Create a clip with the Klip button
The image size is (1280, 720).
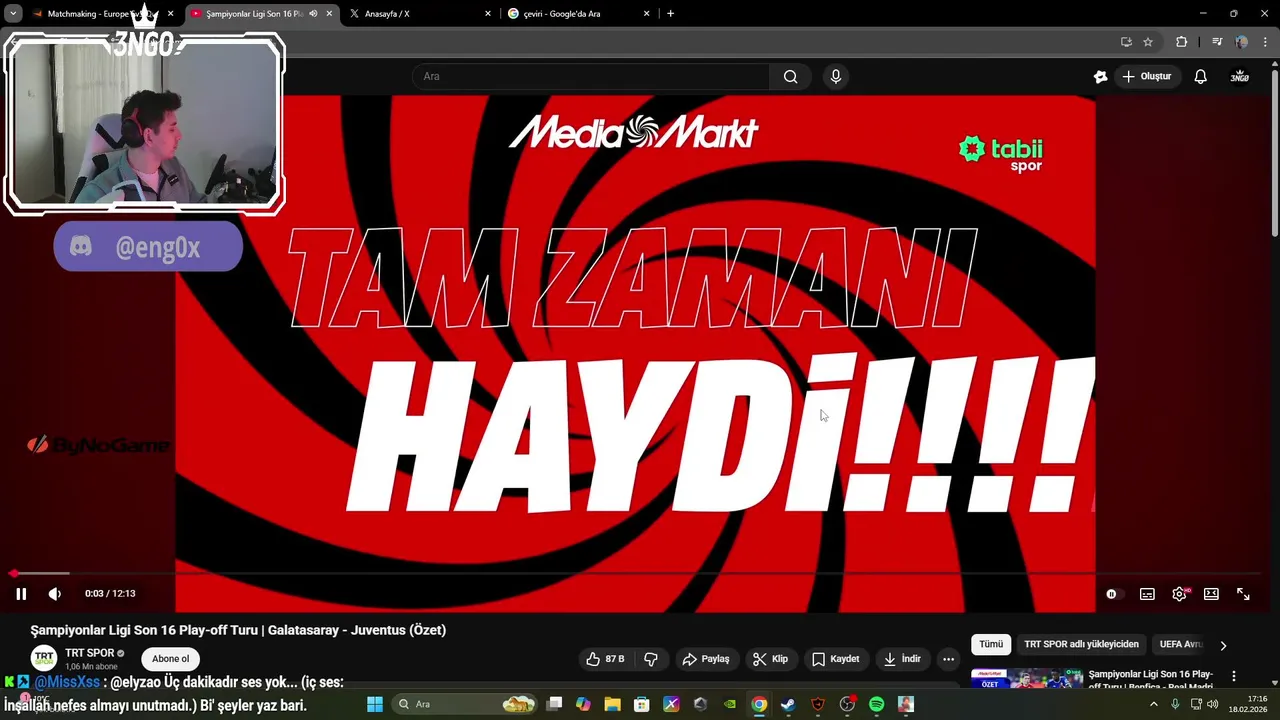coord(771,659)
